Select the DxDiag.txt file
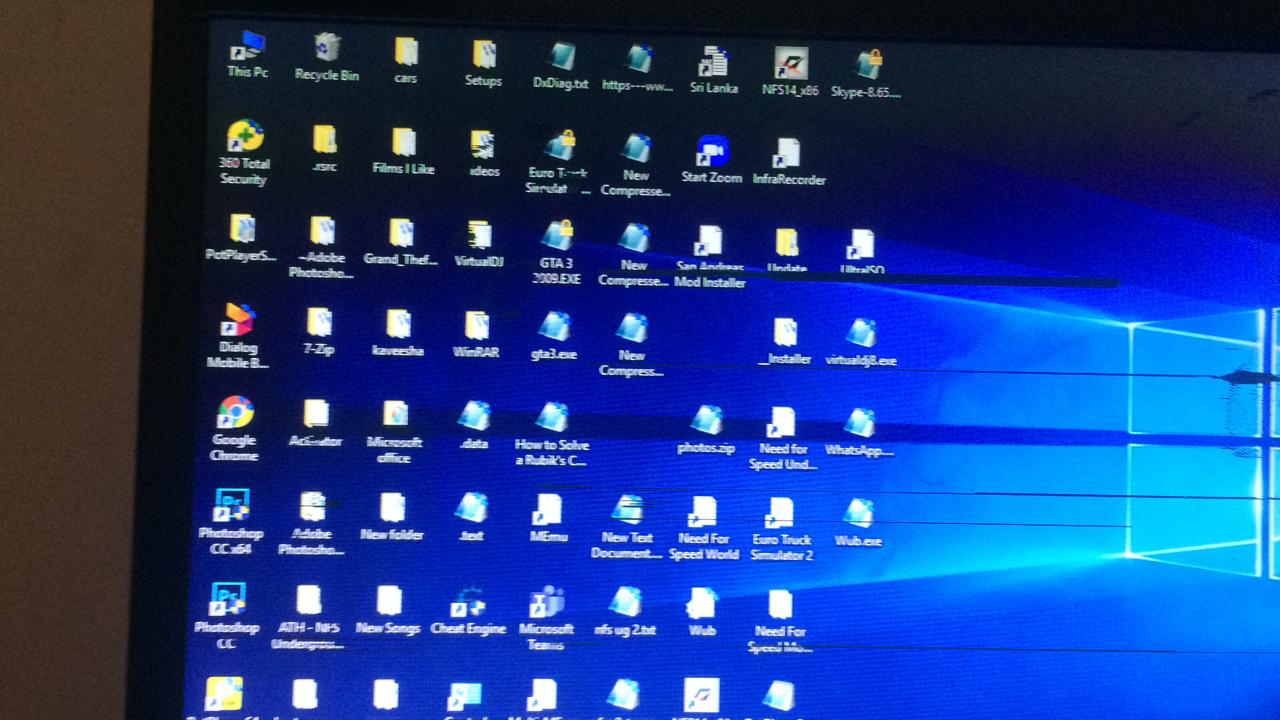The width and height of the screenshot is (1280, 720). coord(561,66)
